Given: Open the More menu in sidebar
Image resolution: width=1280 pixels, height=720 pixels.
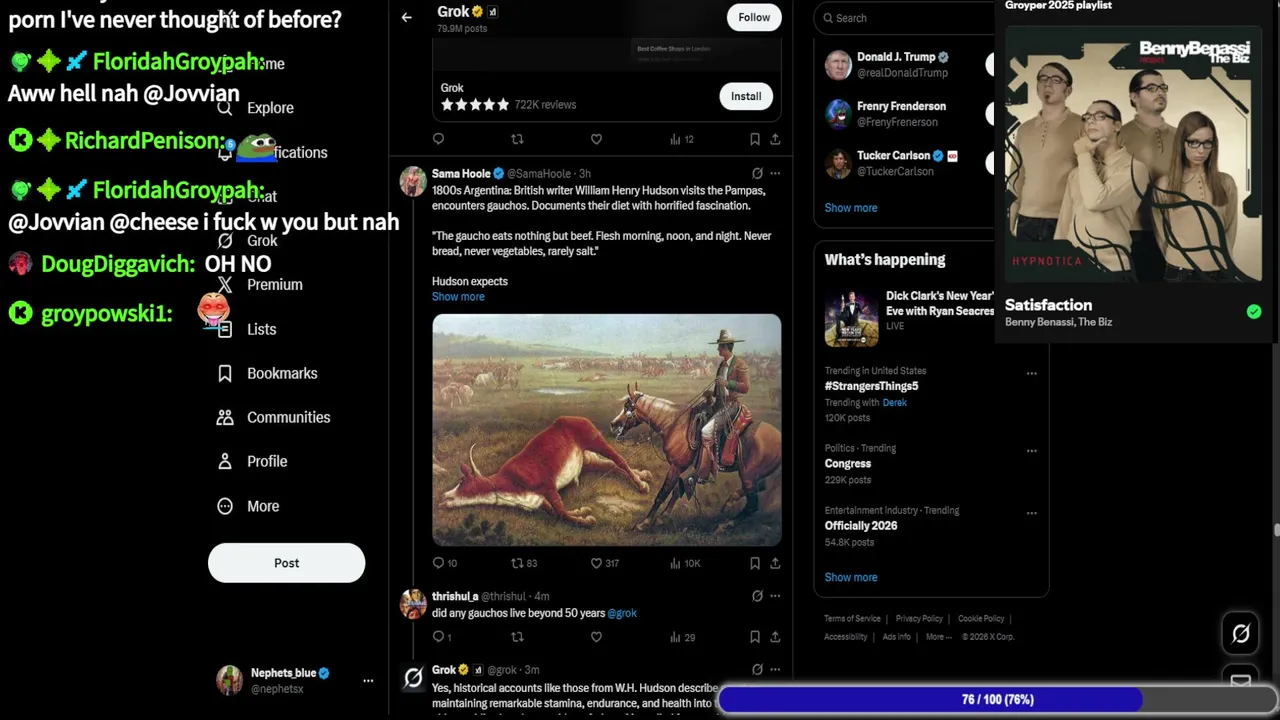Looking at the screenshot, I should pyautogui.click(x=262, y=506).
